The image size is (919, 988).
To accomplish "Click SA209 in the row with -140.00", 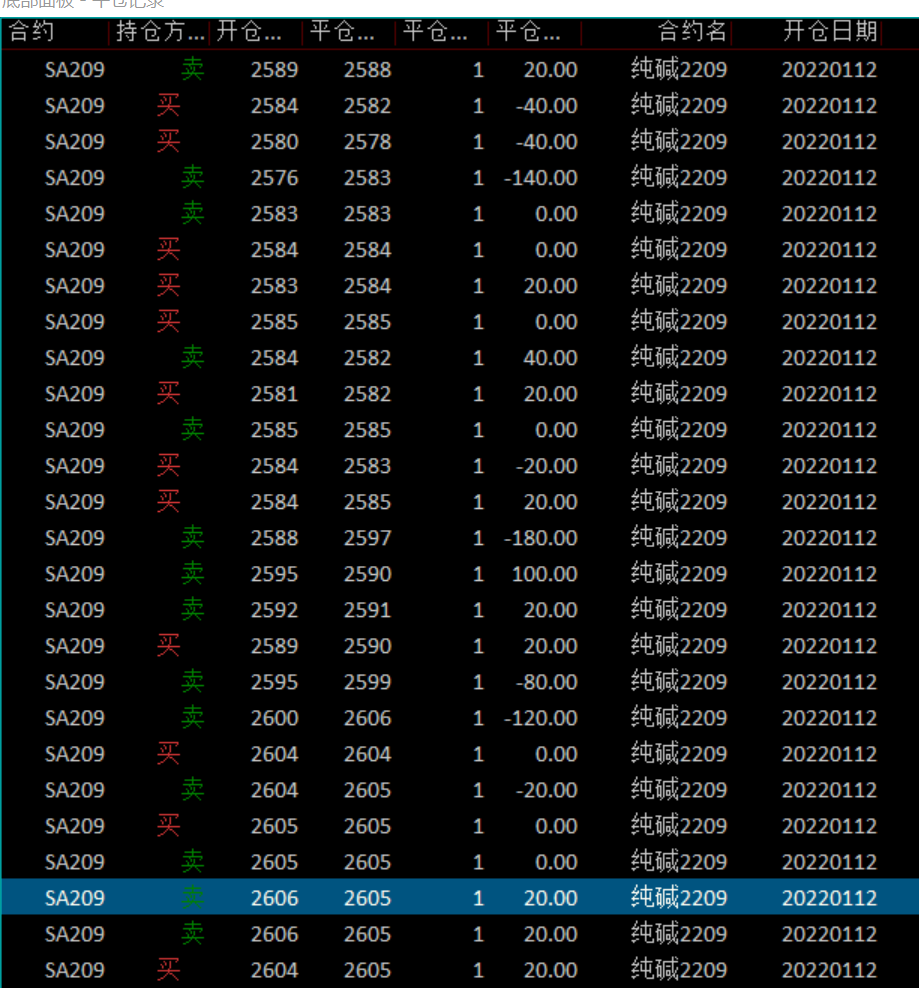I will (x=74, y=178).
